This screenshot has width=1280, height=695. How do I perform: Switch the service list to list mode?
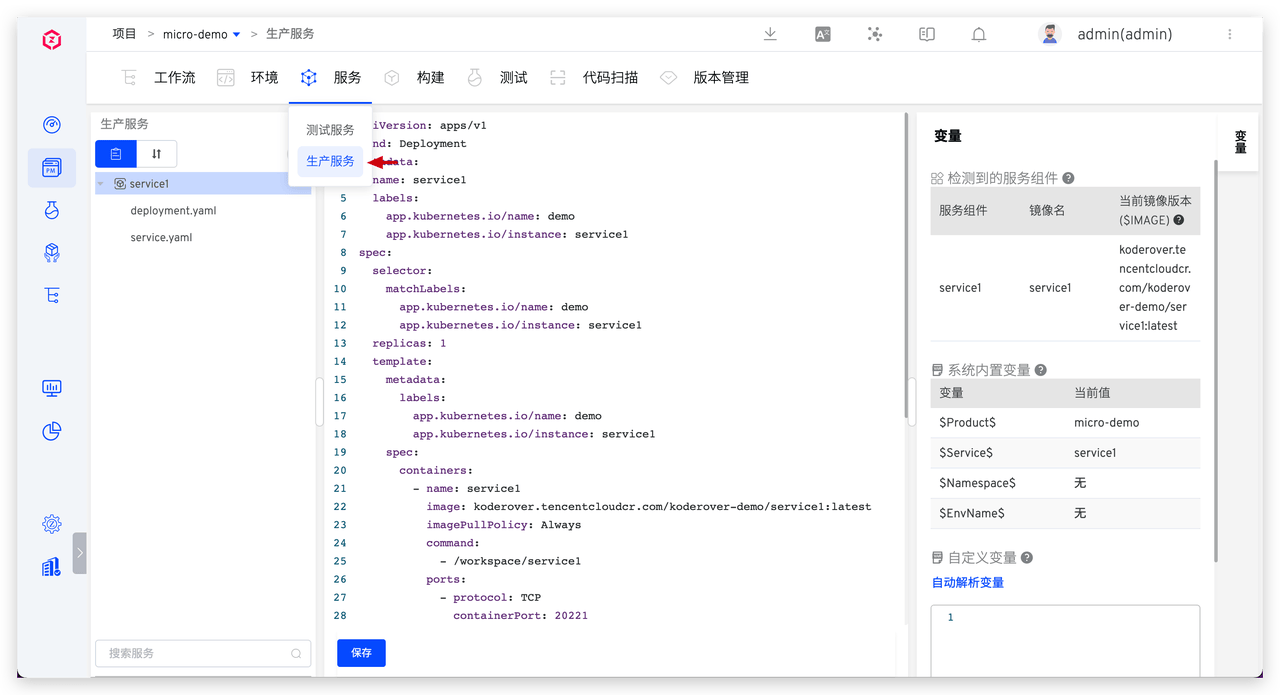115,154
